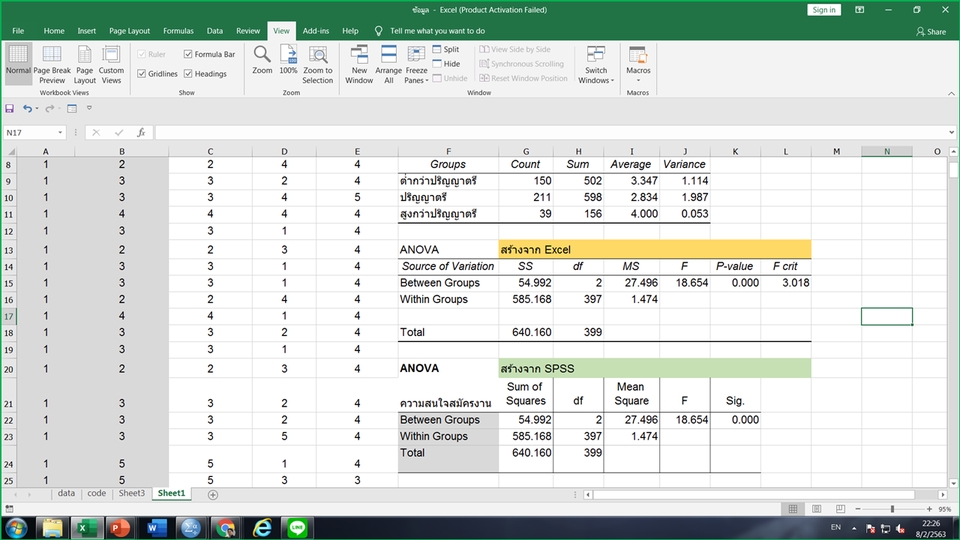Click Zoom to Selection
Image resolution: width=960 pixels, height=540 pixels.
click(x=318, y=64)
